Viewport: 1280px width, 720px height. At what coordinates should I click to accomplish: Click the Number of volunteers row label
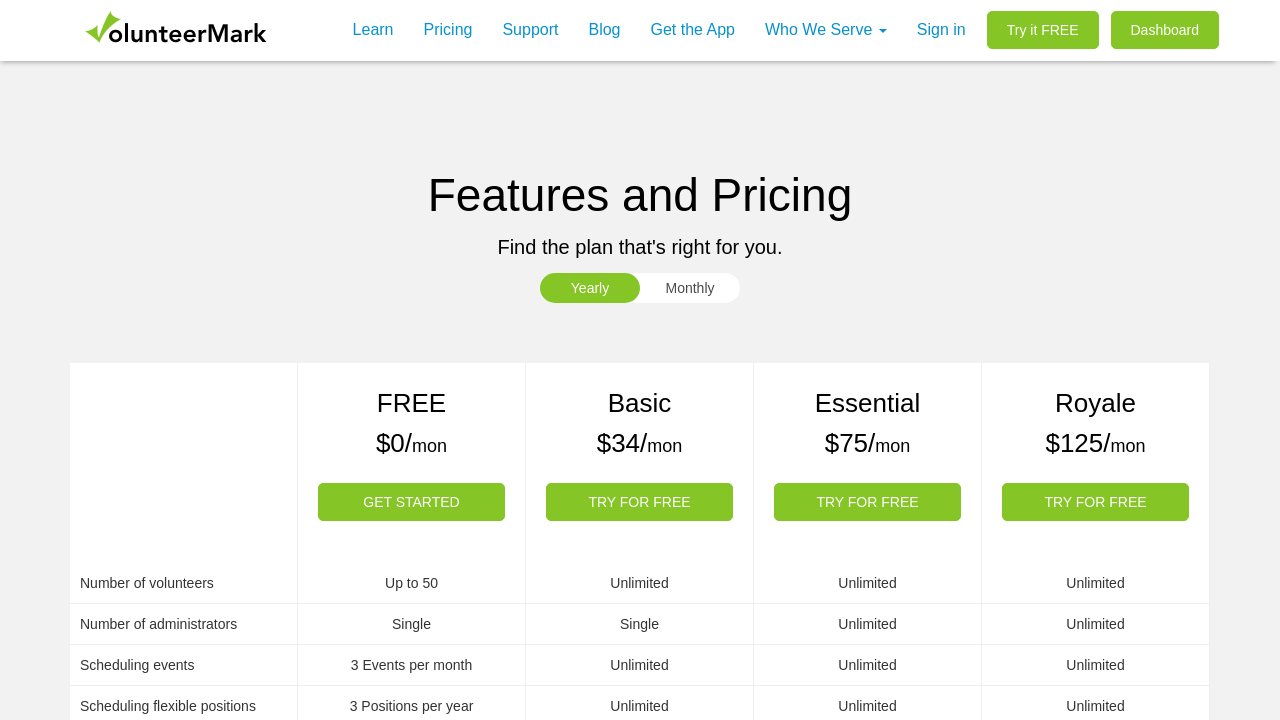point(147,583)
